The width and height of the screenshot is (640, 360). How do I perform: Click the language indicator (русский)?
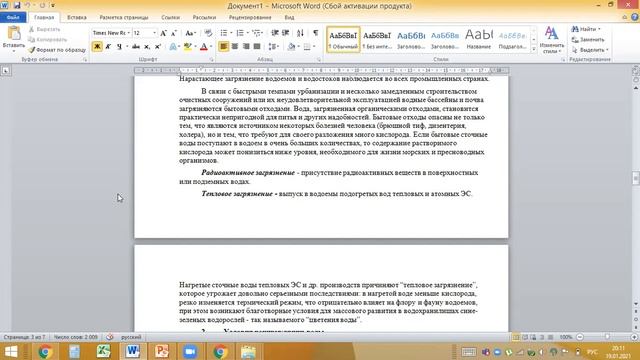131,337
